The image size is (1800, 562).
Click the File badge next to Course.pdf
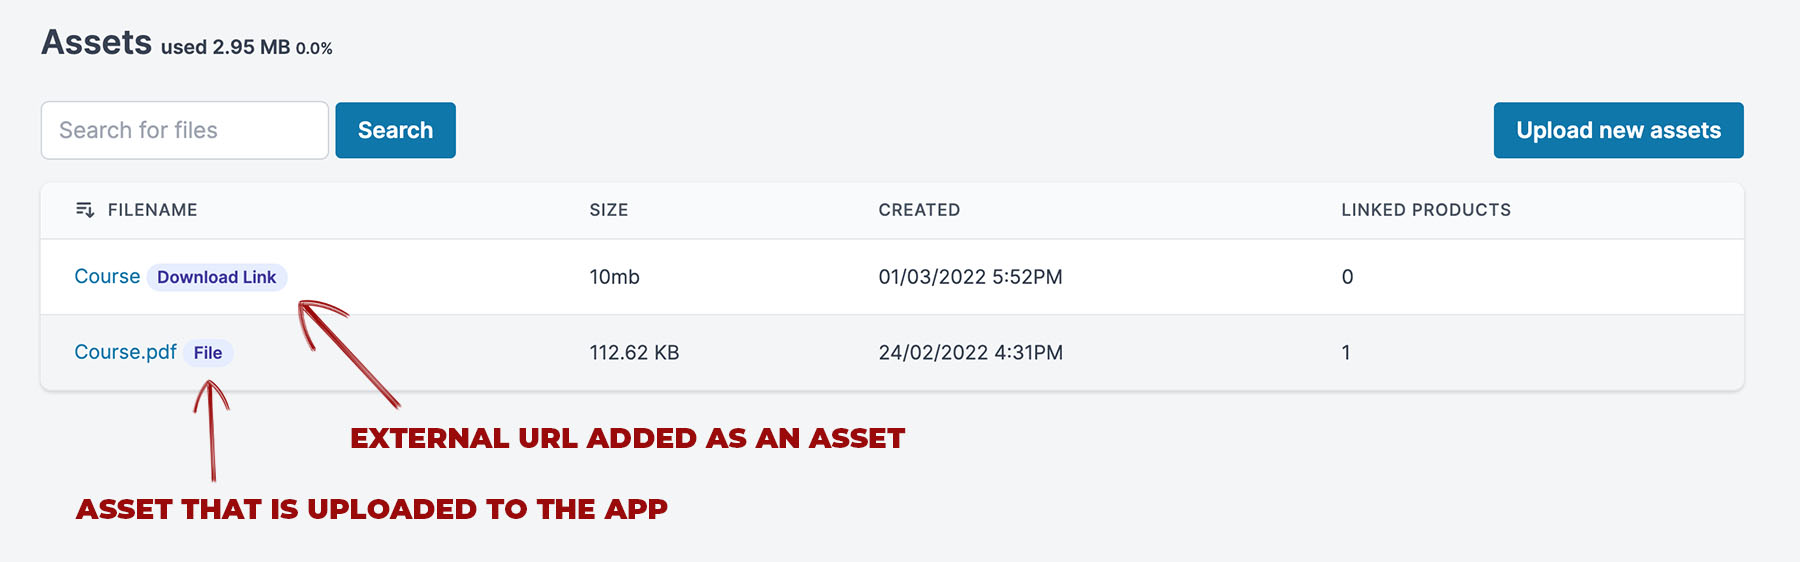click(208, 353)
